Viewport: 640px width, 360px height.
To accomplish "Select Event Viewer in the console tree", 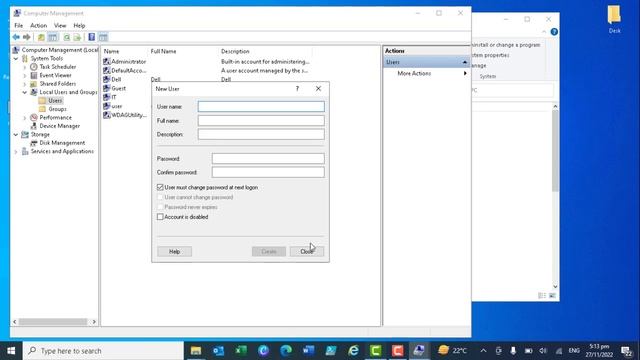I will click(55, 75).
